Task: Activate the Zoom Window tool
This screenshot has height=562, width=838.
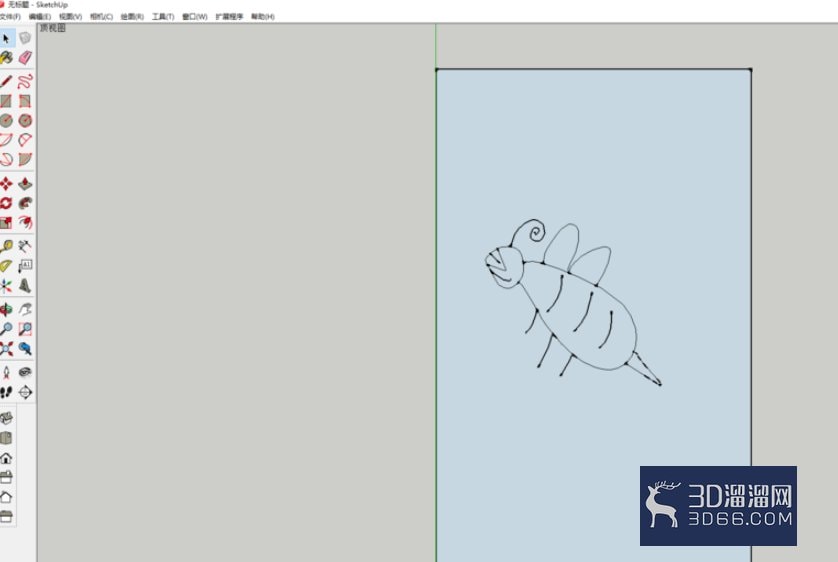Action: [25, 329]
